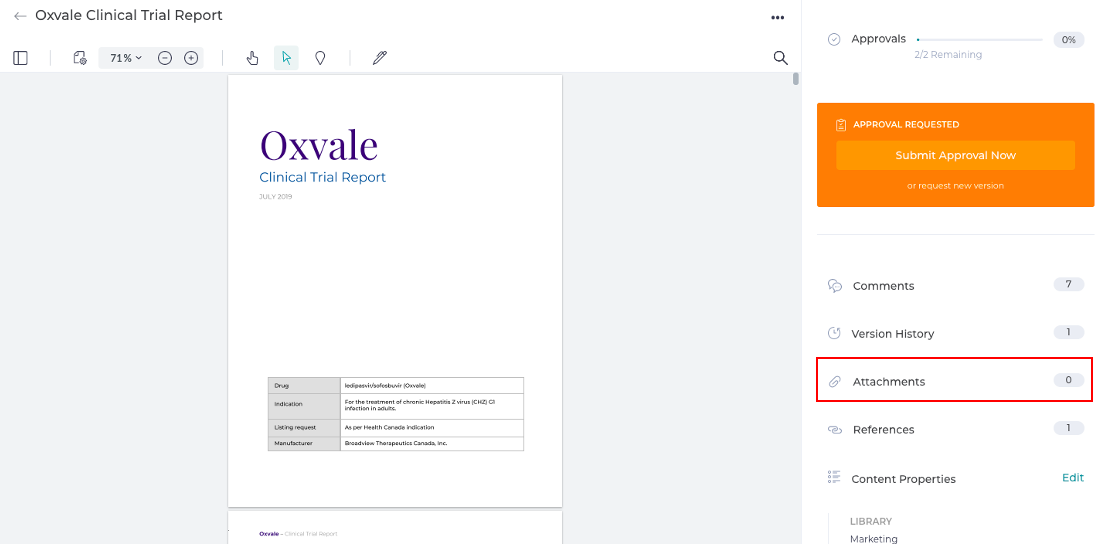Click the Manufacturer table cell
This screenshot has width=1103, height=545.
[x=304, y=444]
